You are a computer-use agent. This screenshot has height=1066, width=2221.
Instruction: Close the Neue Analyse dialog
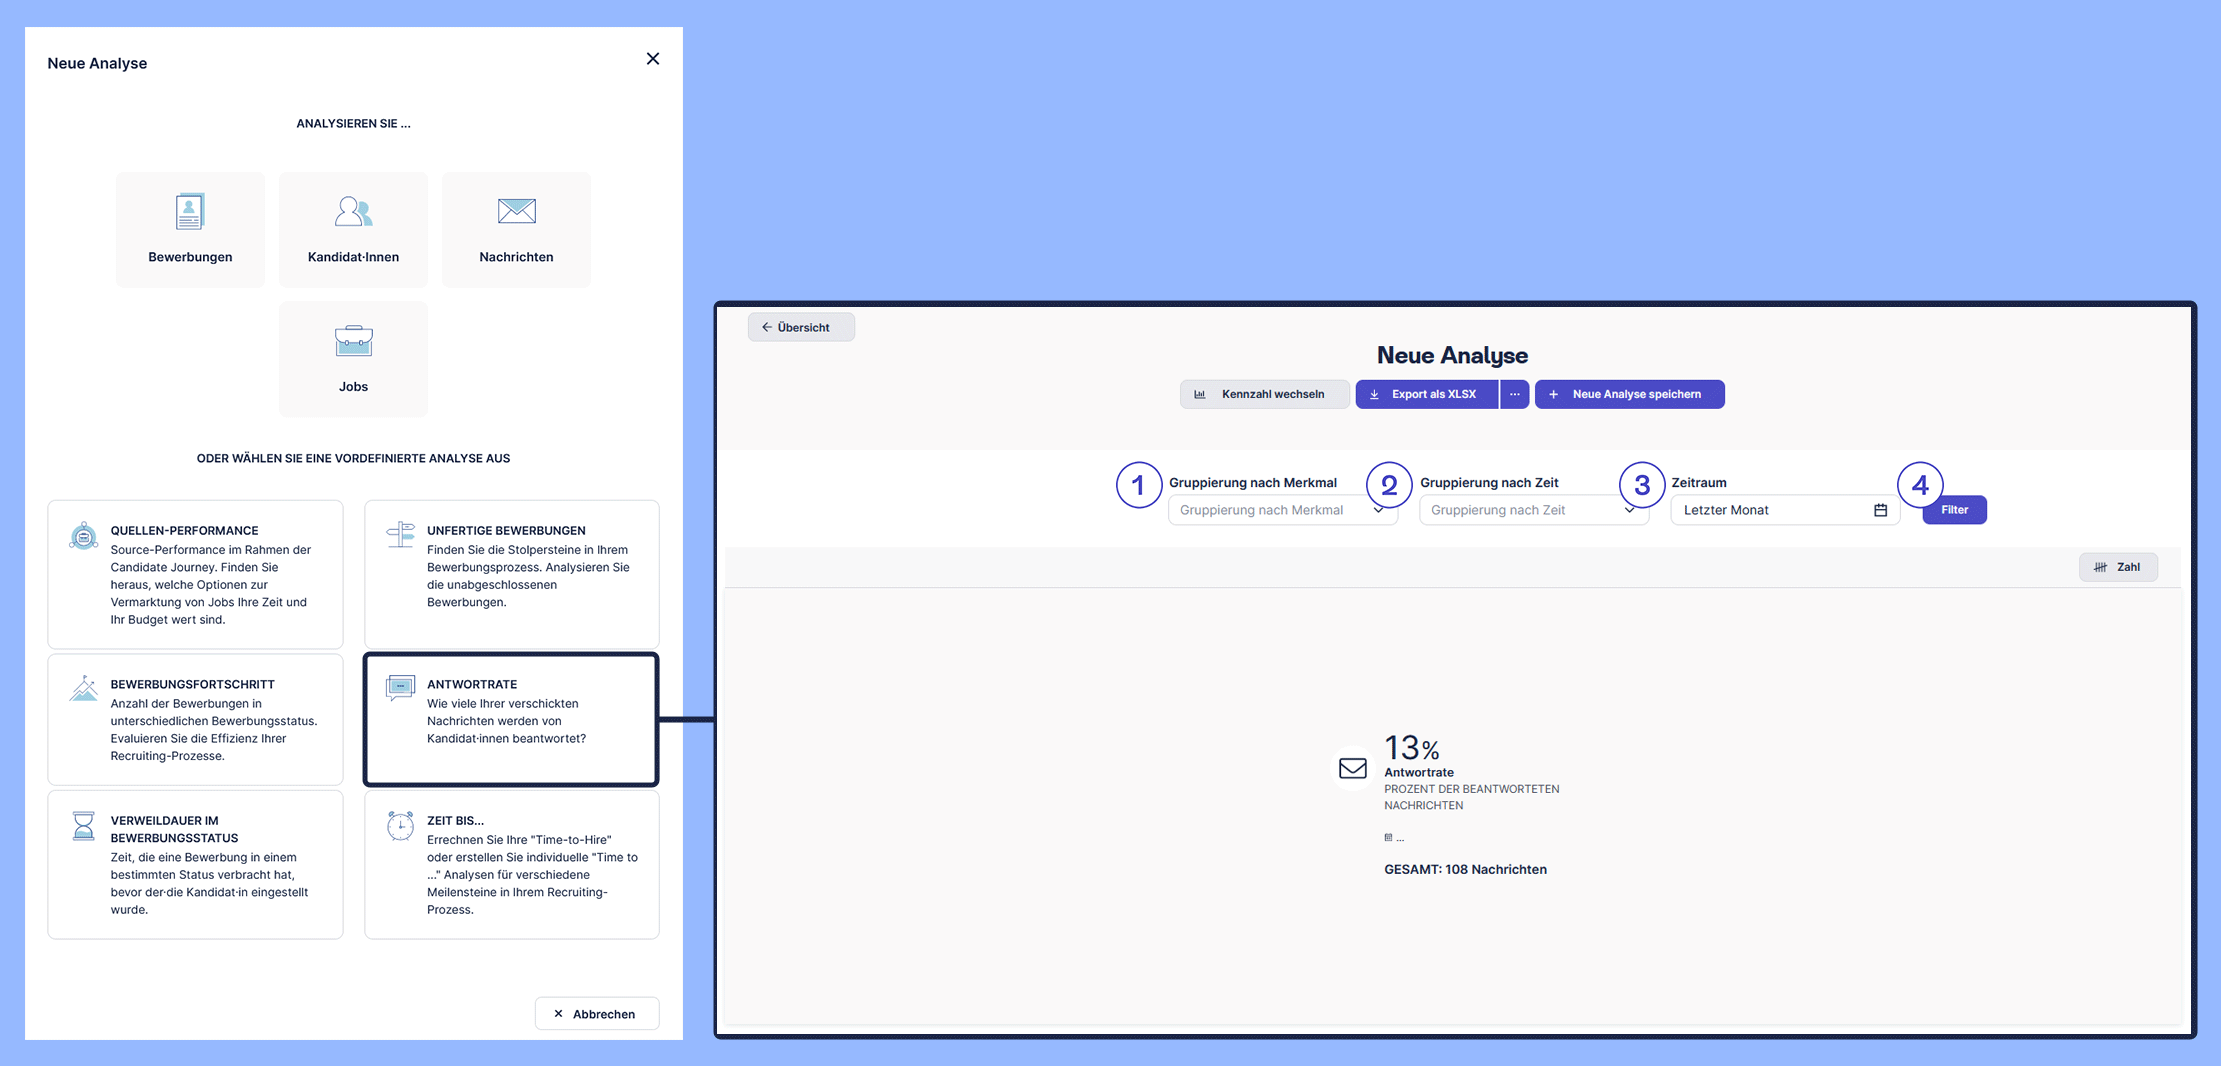(652, 59)
